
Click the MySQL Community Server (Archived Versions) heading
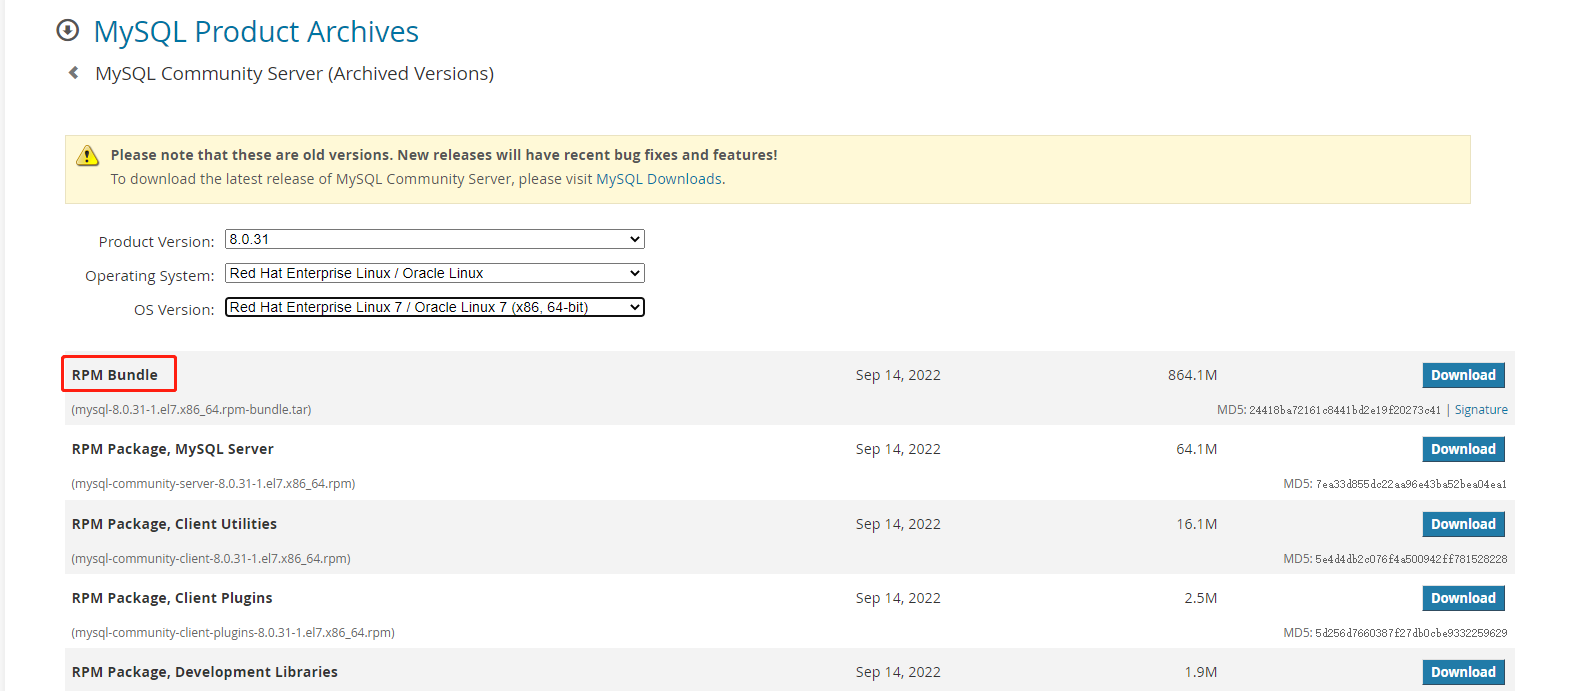[x=294, y=74]
